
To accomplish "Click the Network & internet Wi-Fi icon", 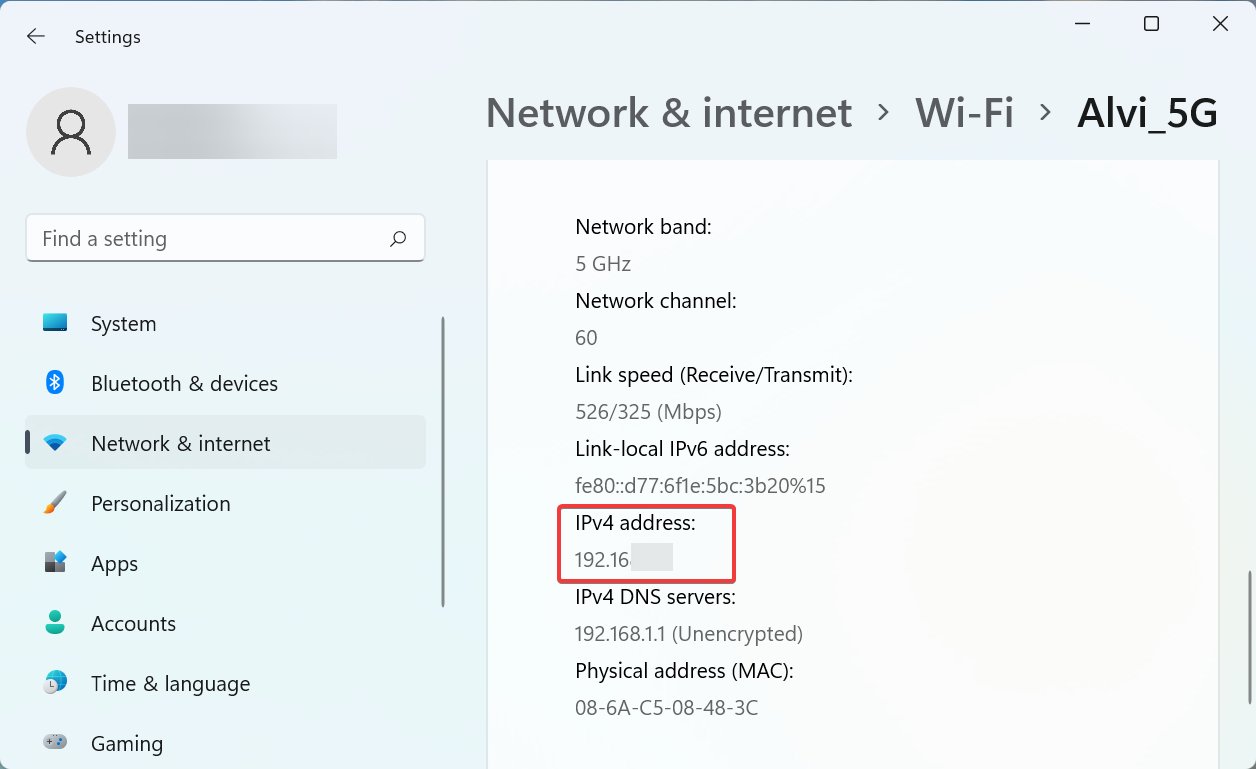I will pos(55,443).
